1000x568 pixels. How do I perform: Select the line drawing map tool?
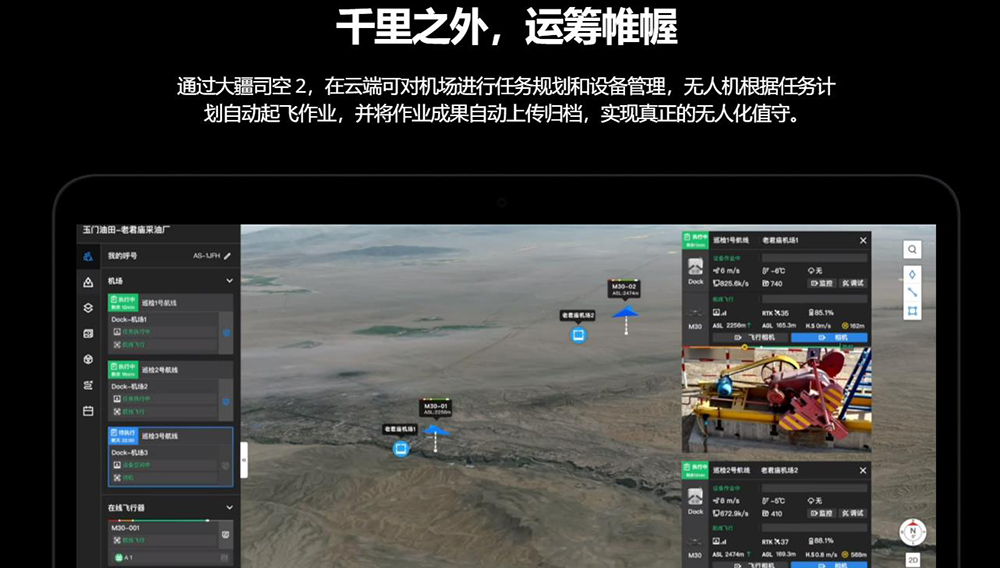coord(912,293)
